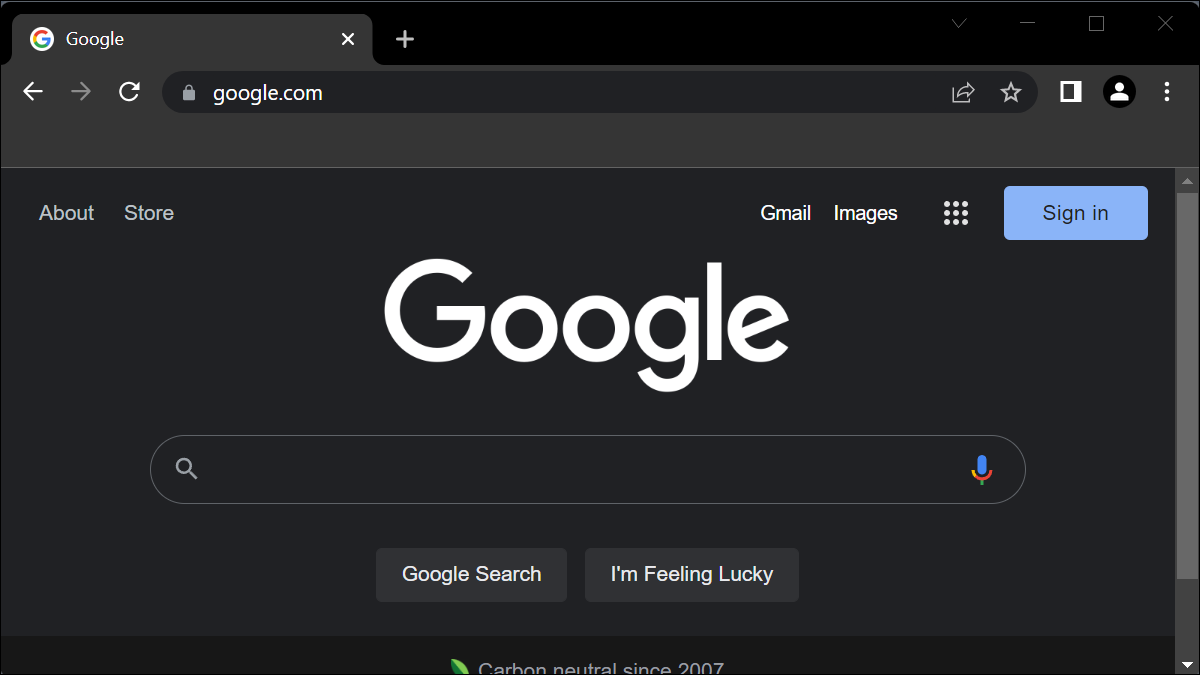Expand the tab search chevron in title bar
Image resolution: width=1200 pixels, height=675 pixels.
959,24
